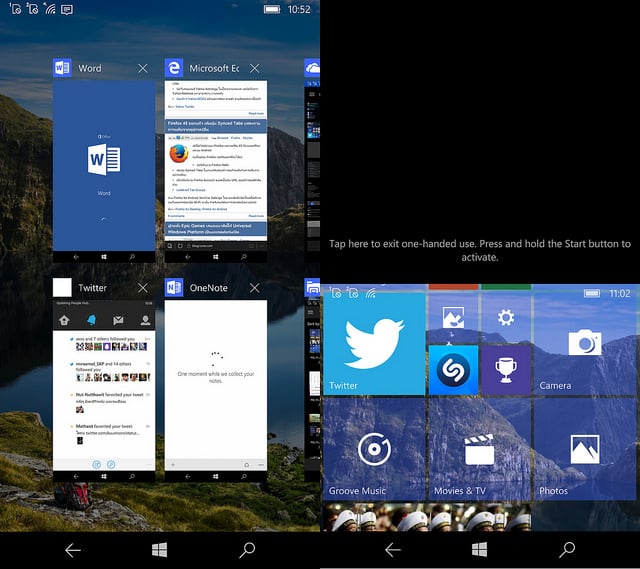
Task: Open the Microsoft Edge icon in task switcher
Action: 173,68
